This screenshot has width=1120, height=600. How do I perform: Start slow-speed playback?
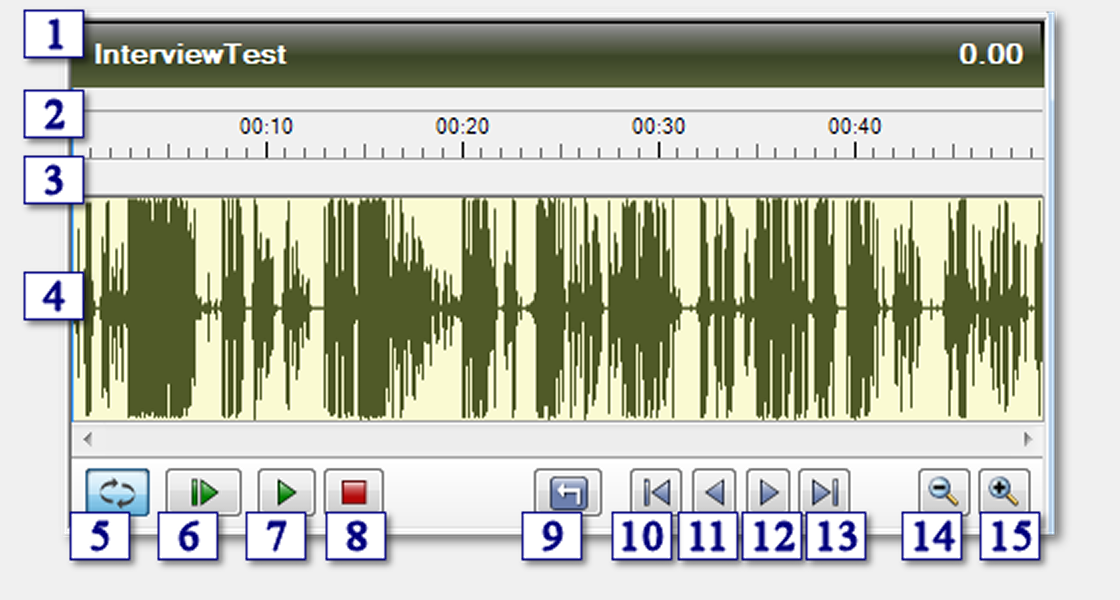[200, 490]
